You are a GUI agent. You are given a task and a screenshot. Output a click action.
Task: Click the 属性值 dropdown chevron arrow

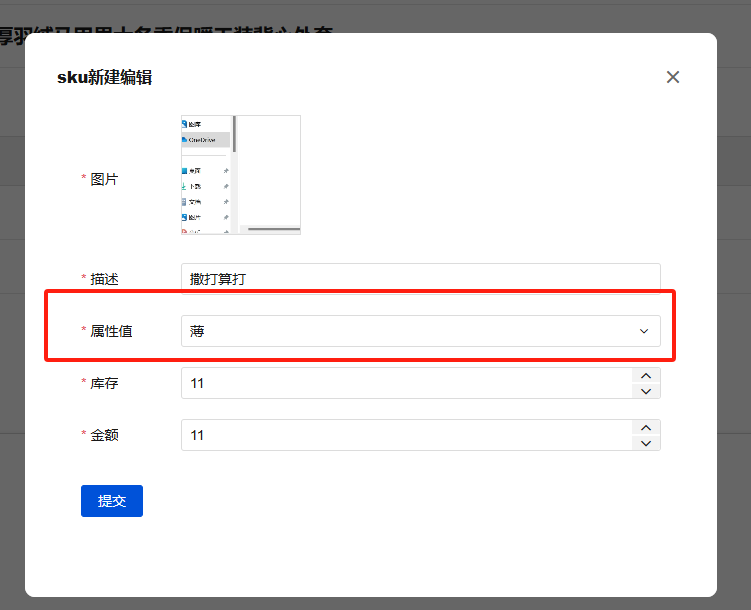click(x=644, y=331)
